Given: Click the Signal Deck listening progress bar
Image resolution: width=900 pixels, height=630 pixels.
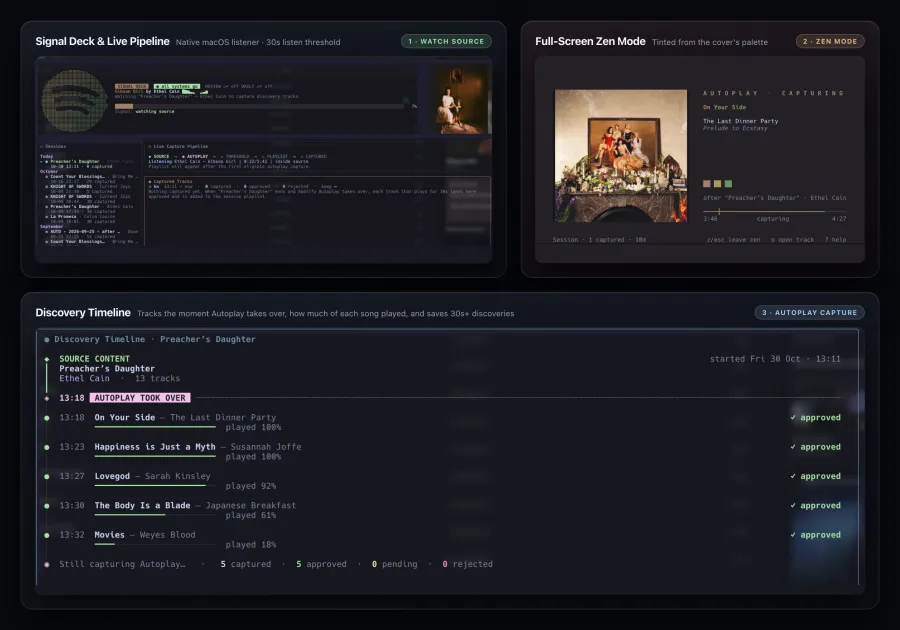Looking at the screenshot, I should [x=259, y=106].
